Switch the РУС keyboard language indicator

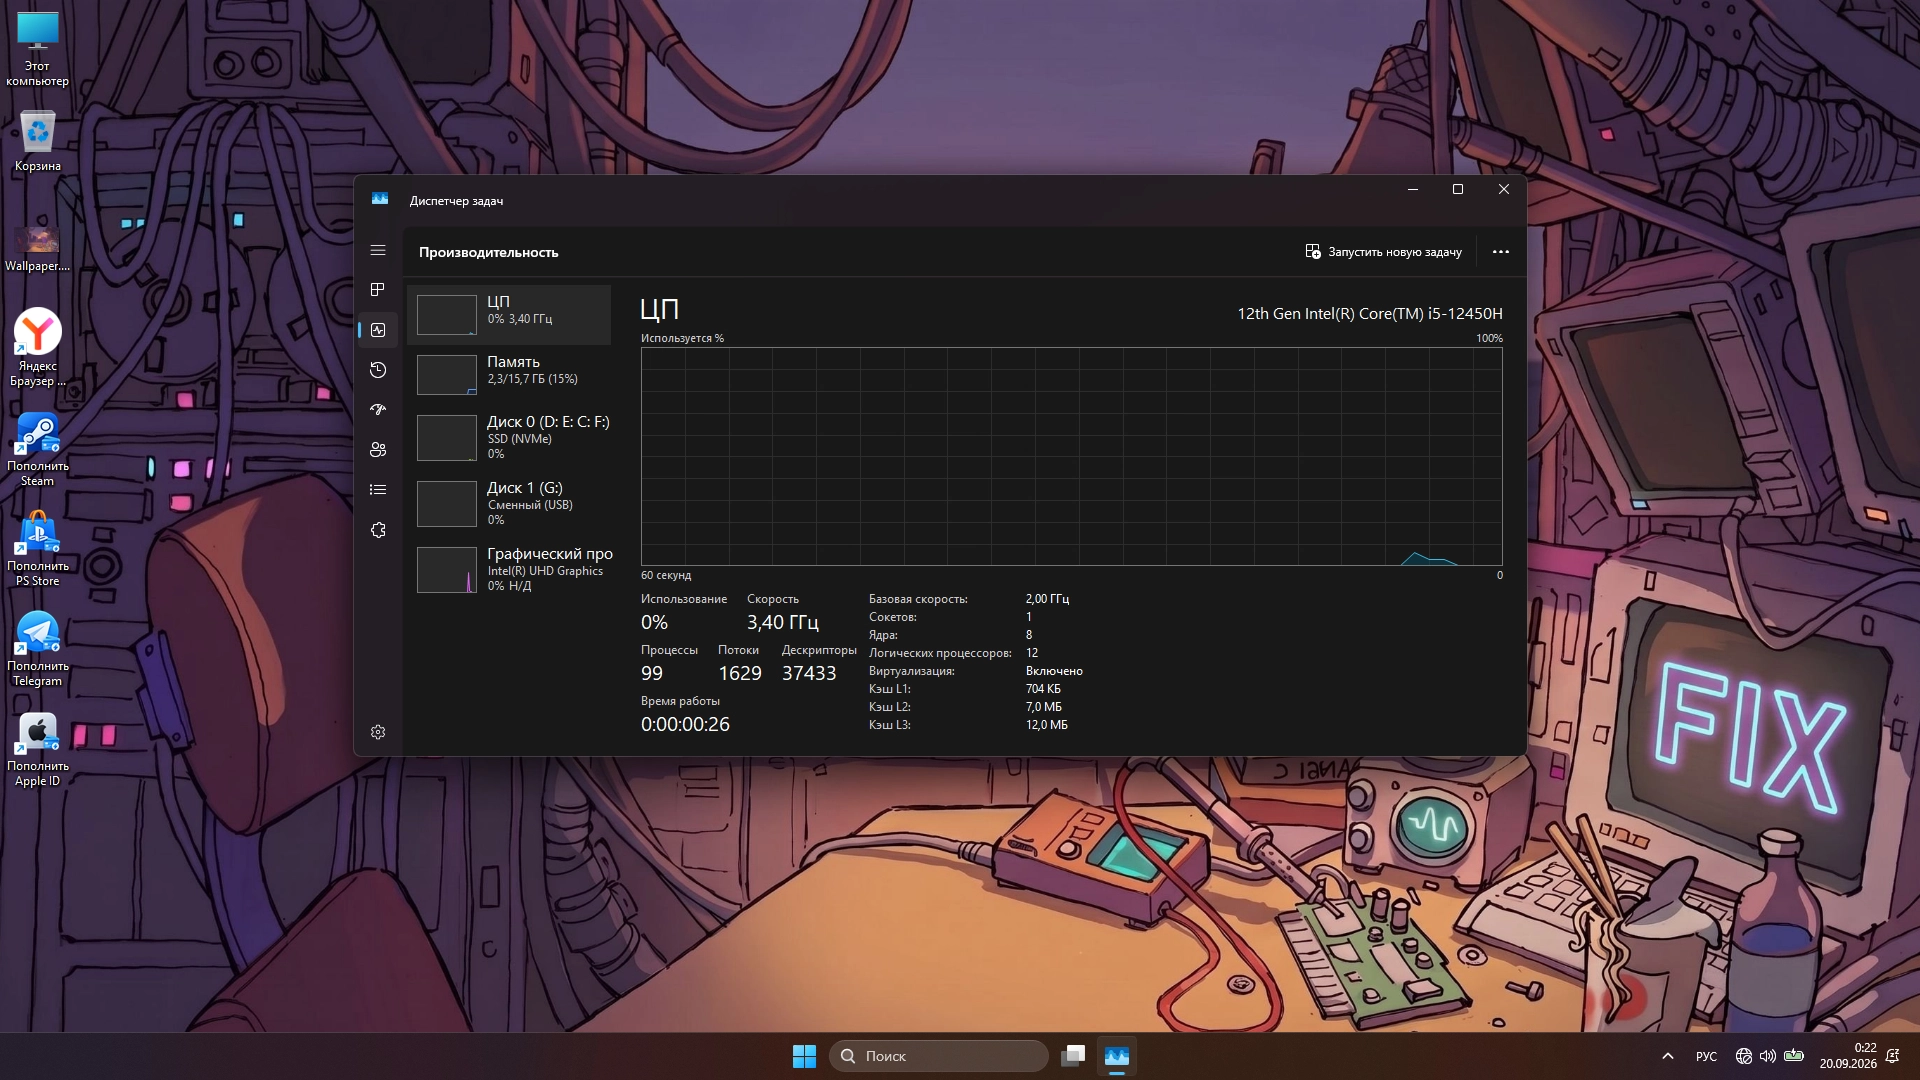click(1707, 1056)
